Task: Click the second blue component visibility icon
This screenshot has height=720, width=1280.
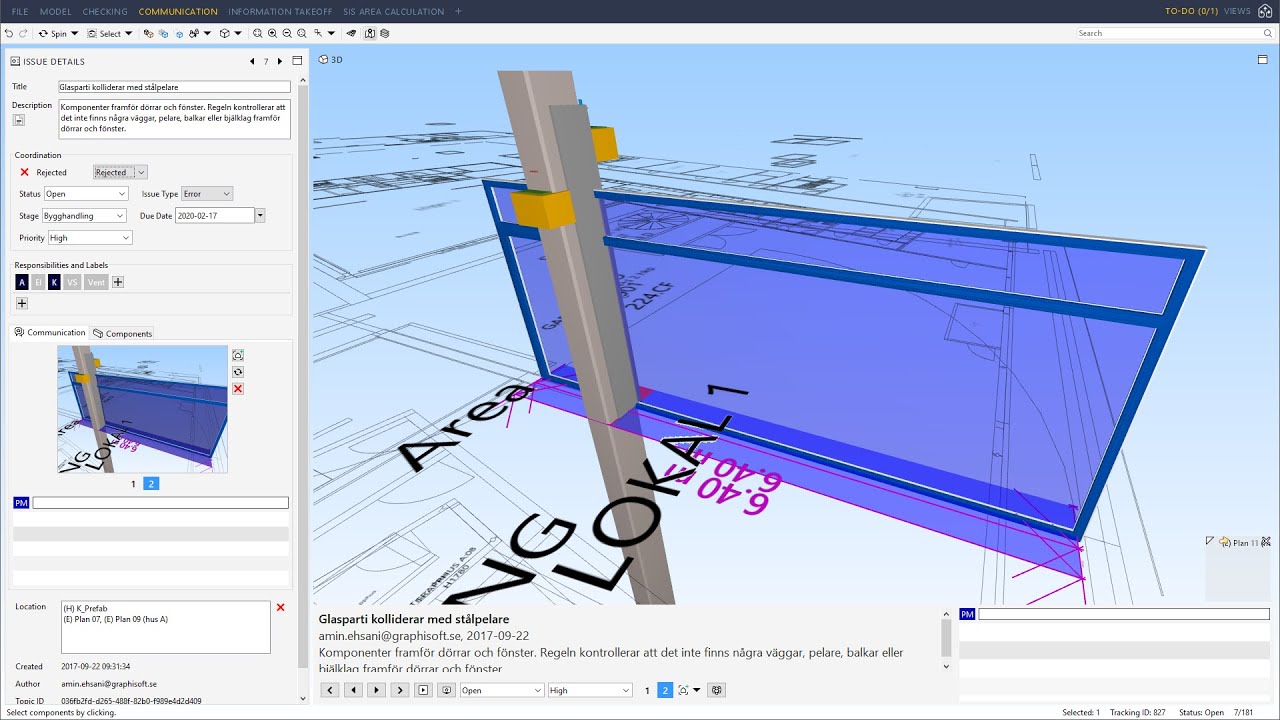Action: coord(163,34)
